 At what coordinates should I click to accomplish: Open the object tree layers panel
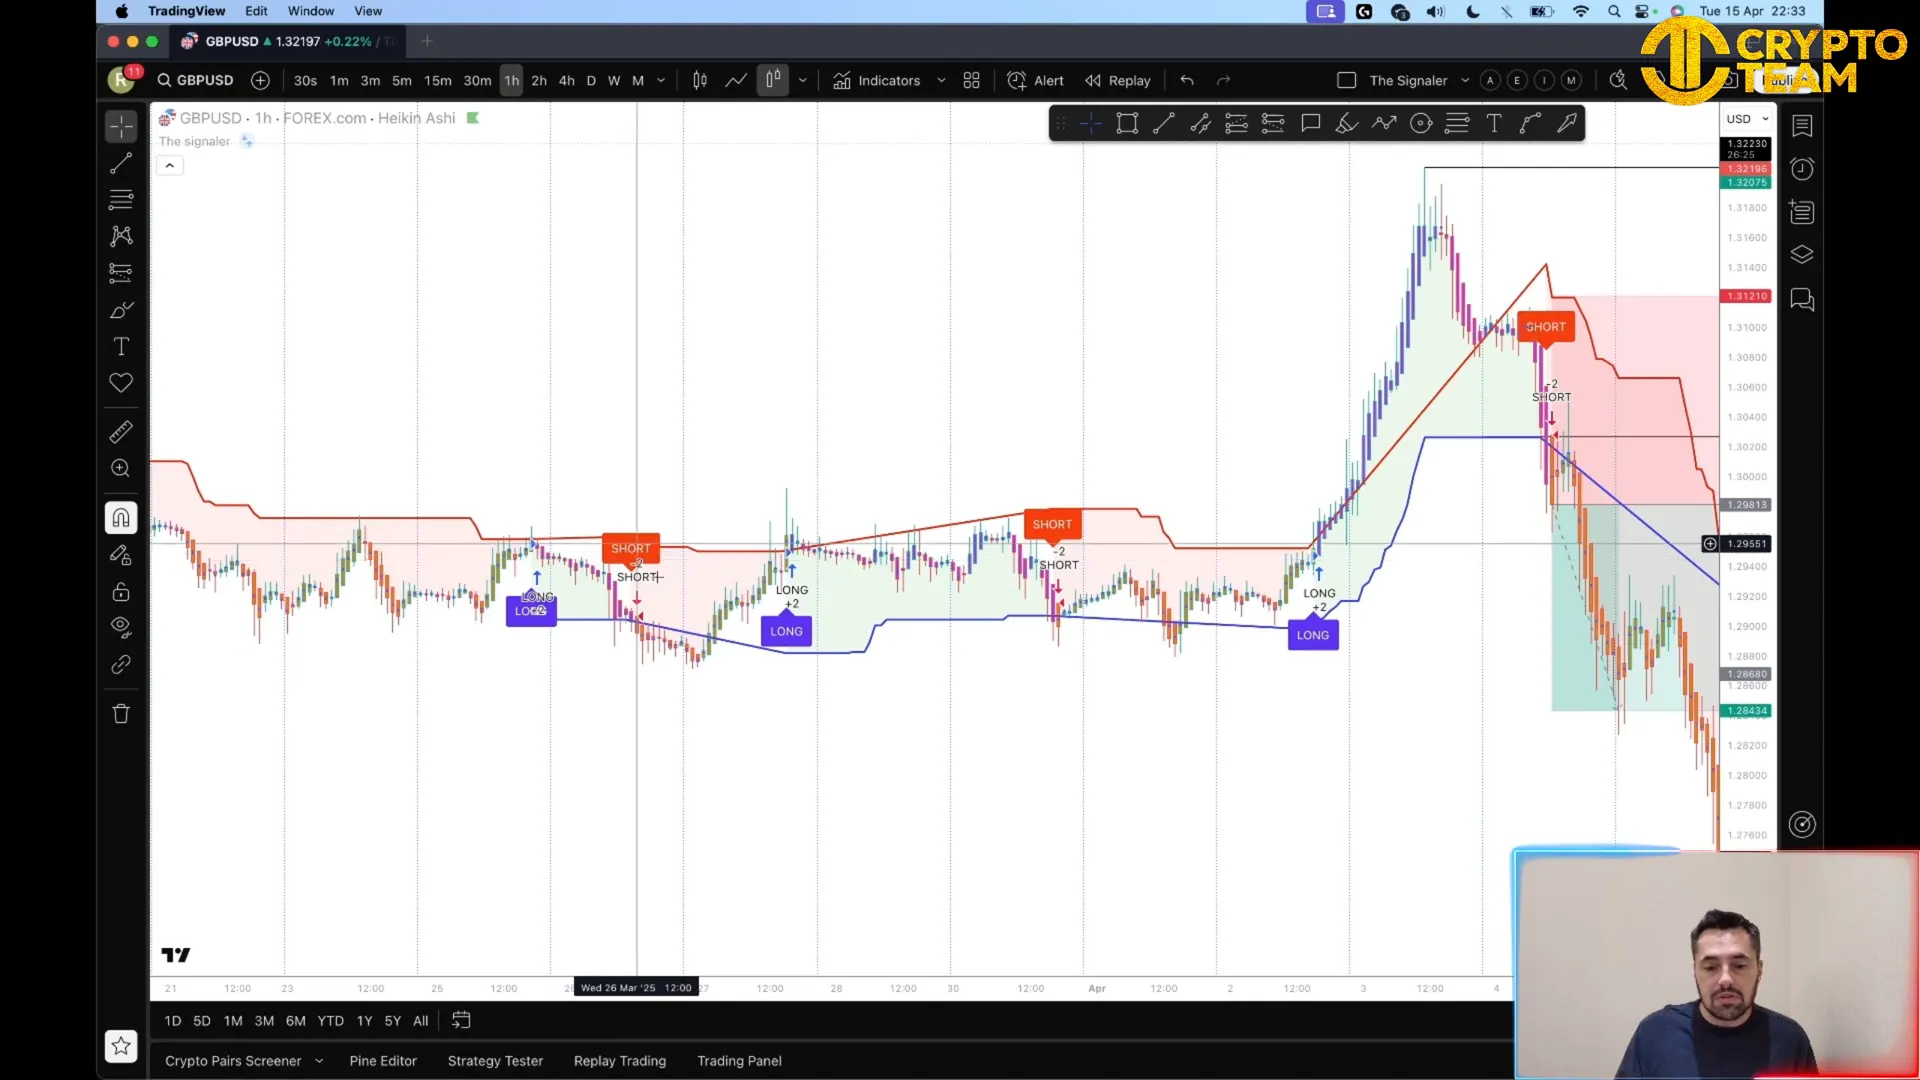(1802, 255)
